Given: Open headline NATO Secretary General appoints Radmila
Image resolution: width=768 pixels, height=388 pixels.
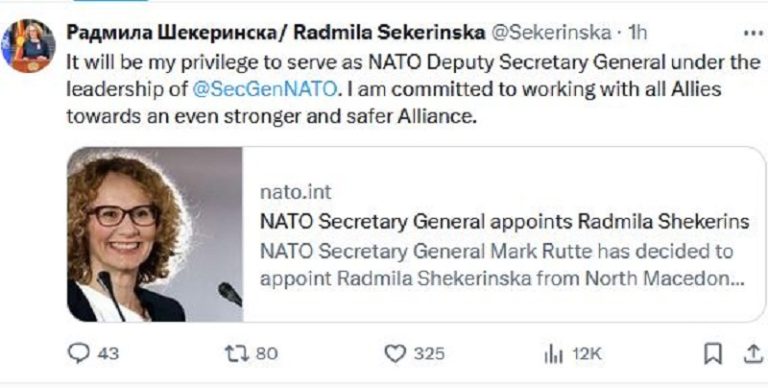Looking at the screenshot, I should click(x=504, y=222).
